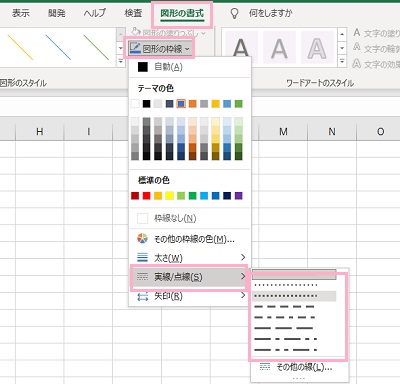Open the 太さ(W) submenu

point(189,258)
